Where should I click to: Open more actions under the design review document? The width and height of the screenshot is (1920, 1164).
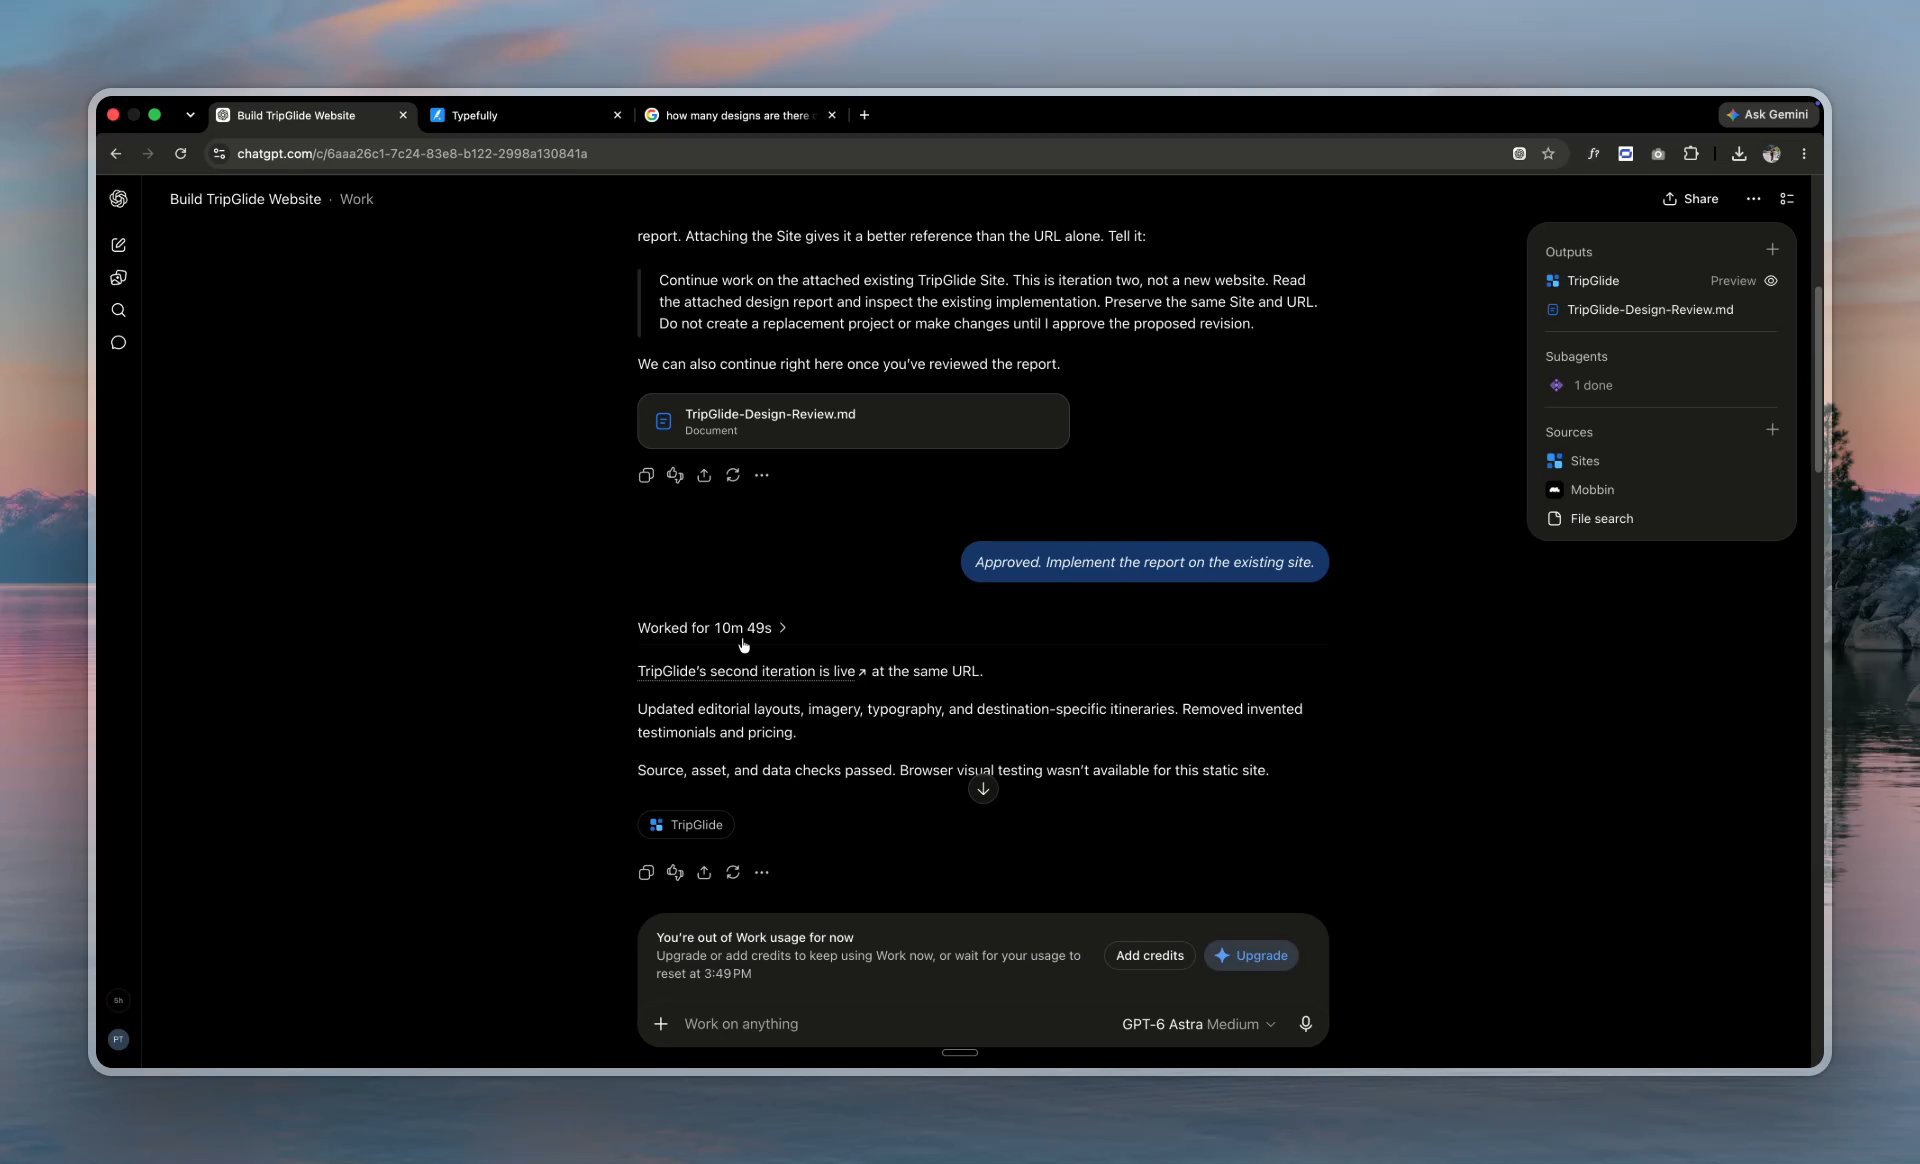(762, 475)
